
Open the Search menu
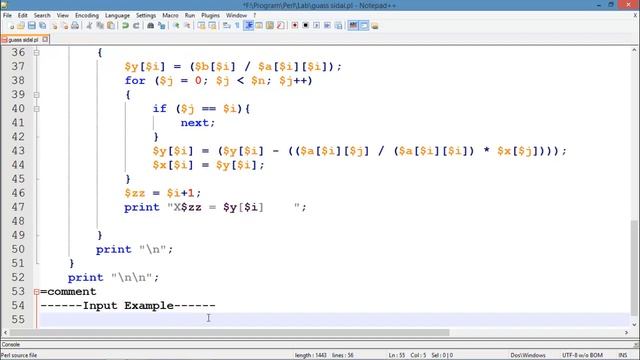pyautogui.click(x=42, y=16)
